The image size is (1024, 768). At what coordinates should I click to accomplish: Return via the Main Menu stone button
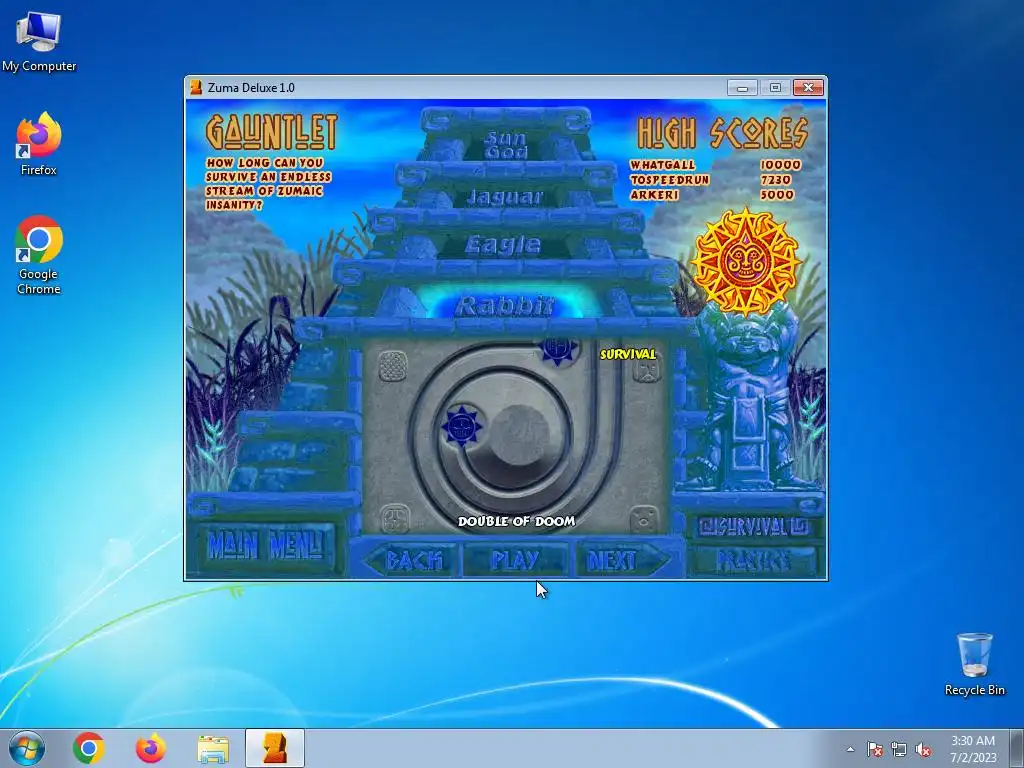pos(266,545)
